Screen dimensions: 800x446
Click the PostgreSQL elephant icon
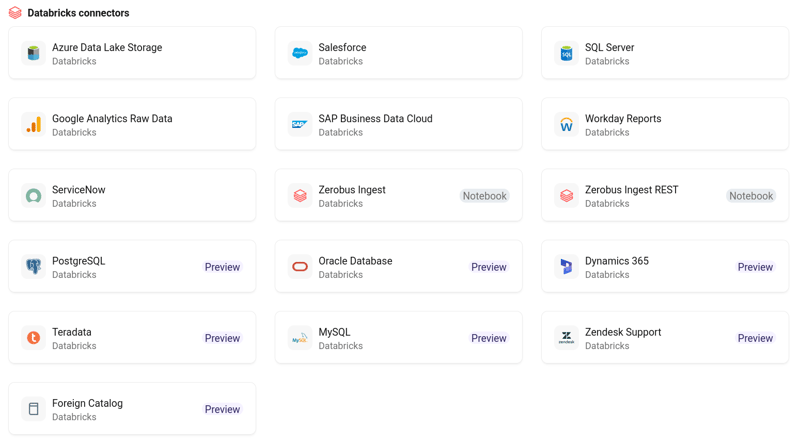pyautogui.click(x=34, y=267)
